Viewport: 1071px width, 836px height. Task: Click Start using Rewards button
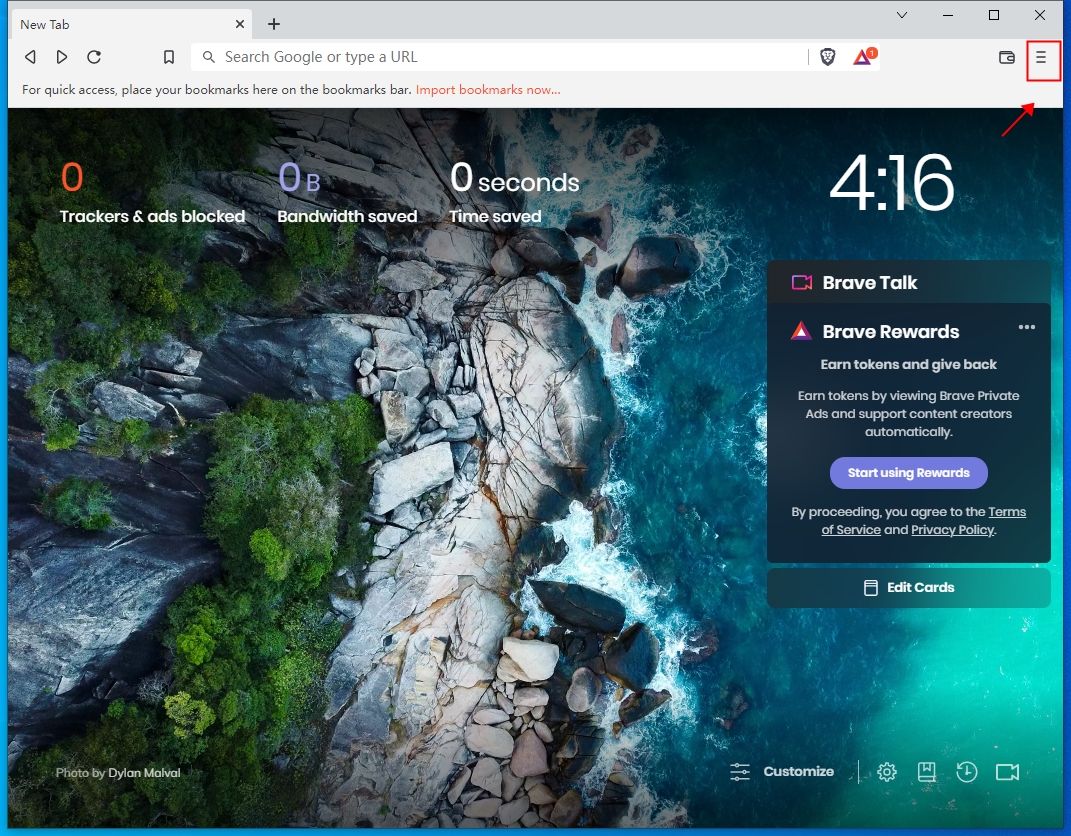[x=908, y=473]
